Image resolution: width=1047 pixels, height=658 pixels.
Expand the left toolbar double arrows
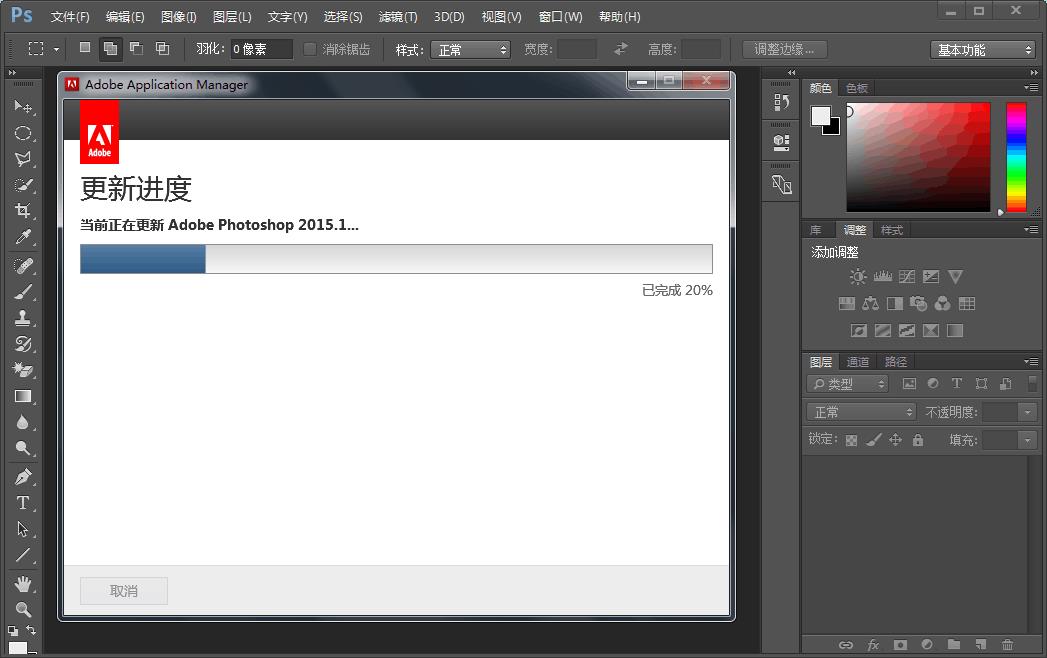[x=11, y=73]
